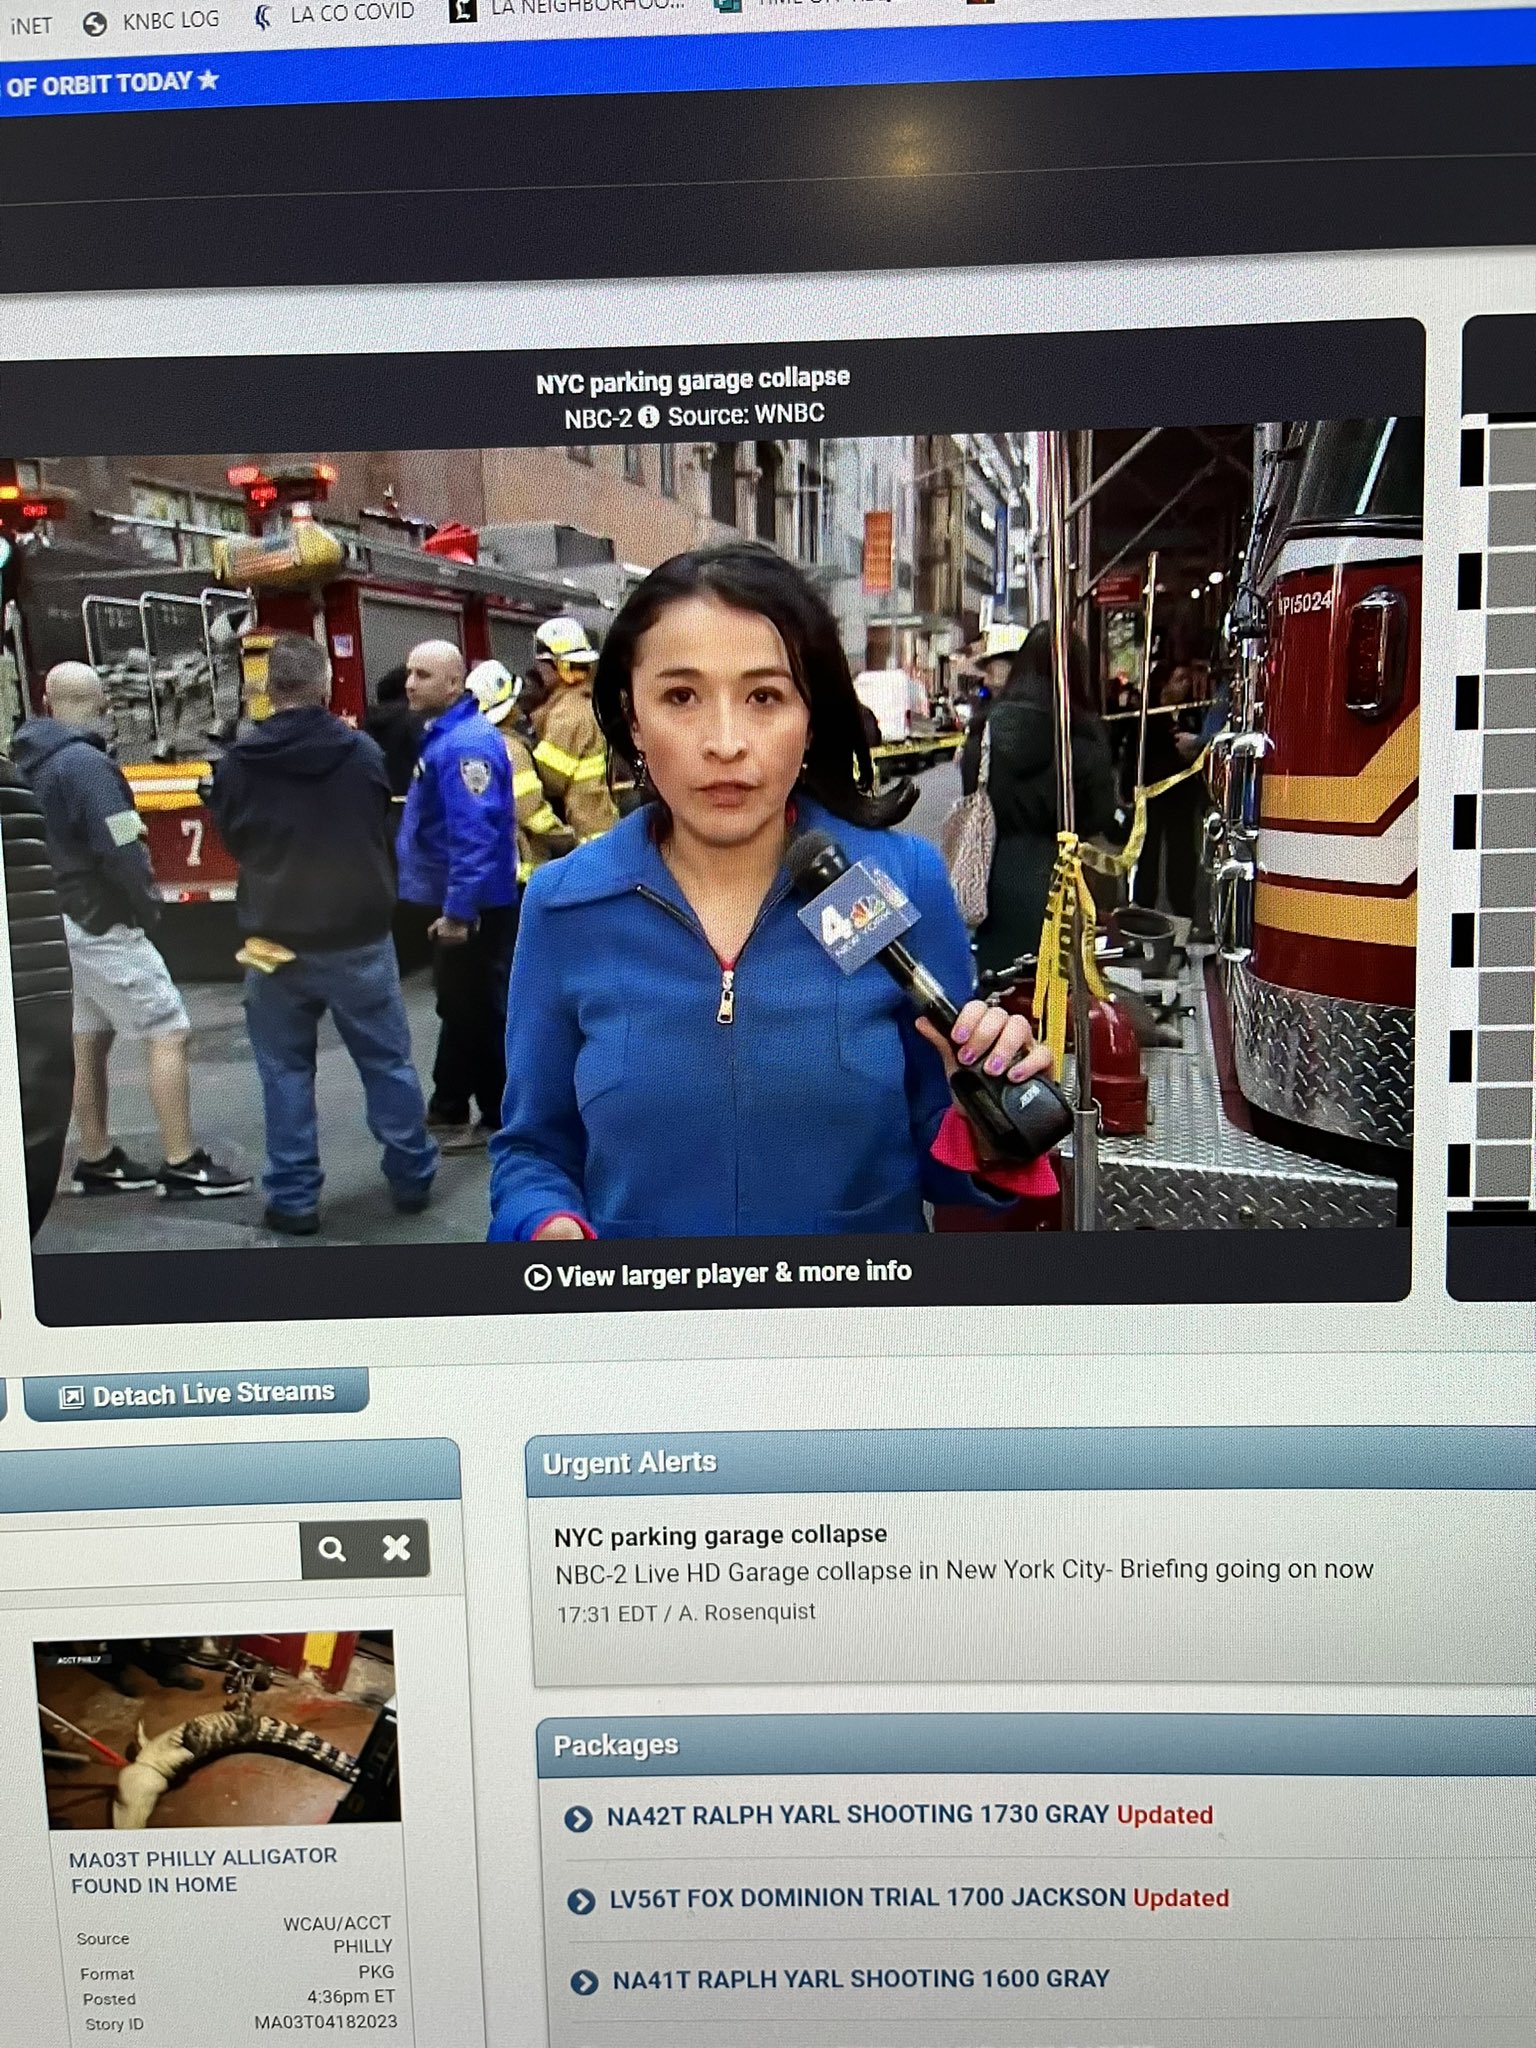
Task: Open LV56T FOX DOMINION TRIAL 1700 JACKSON
Action: click(x=867, y=1897)
